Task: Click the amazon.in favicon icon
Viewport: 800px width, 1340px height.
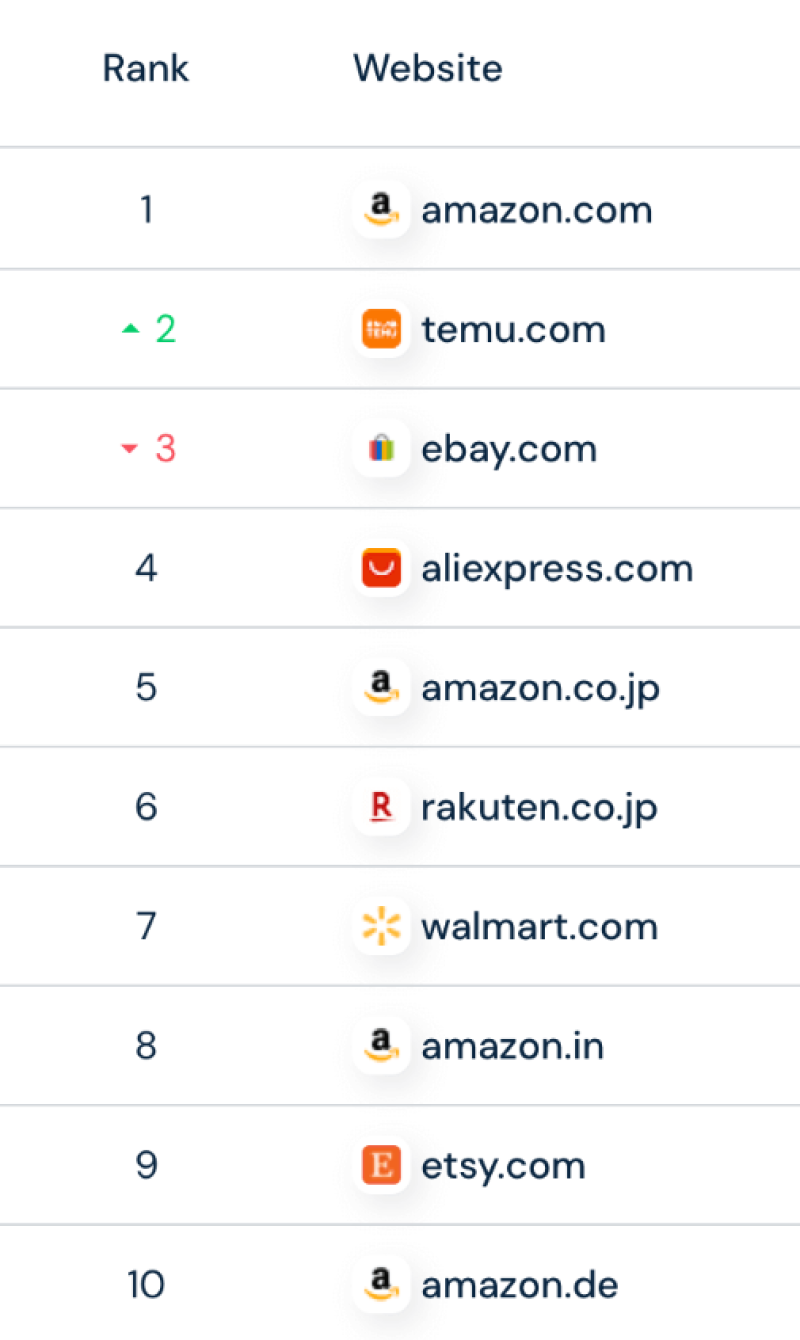Action: [381, 1046]
